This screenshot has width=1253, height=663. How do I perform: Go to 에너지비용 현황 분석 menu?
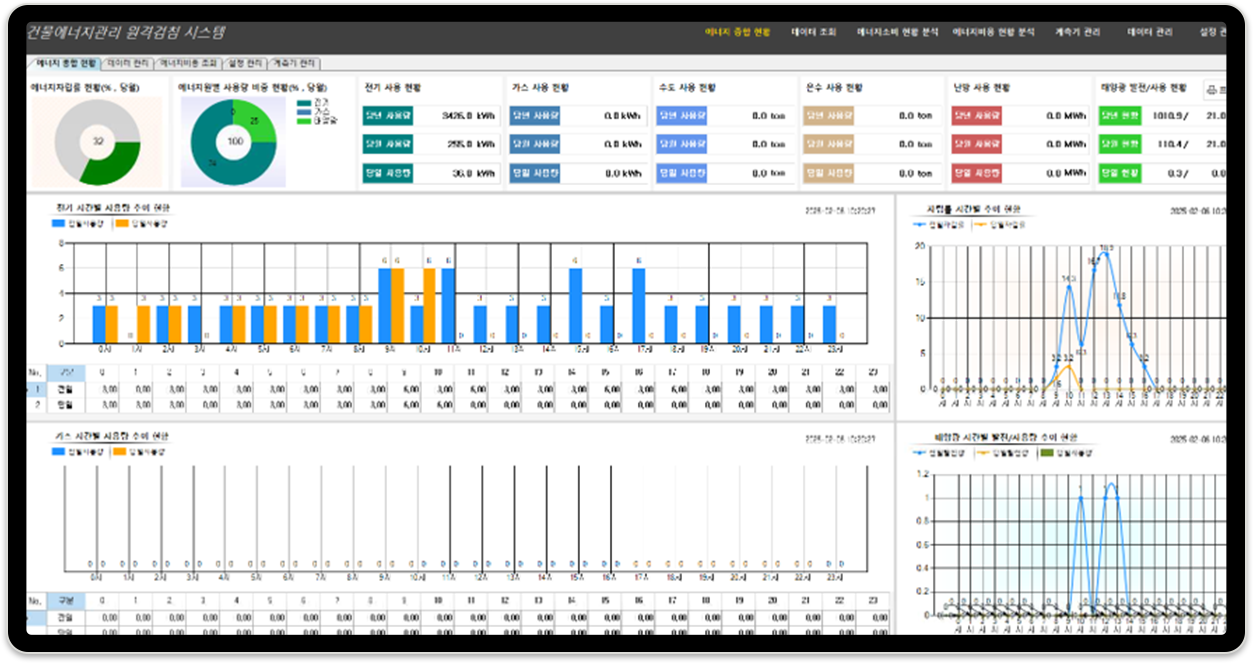(x=993, y=32)
